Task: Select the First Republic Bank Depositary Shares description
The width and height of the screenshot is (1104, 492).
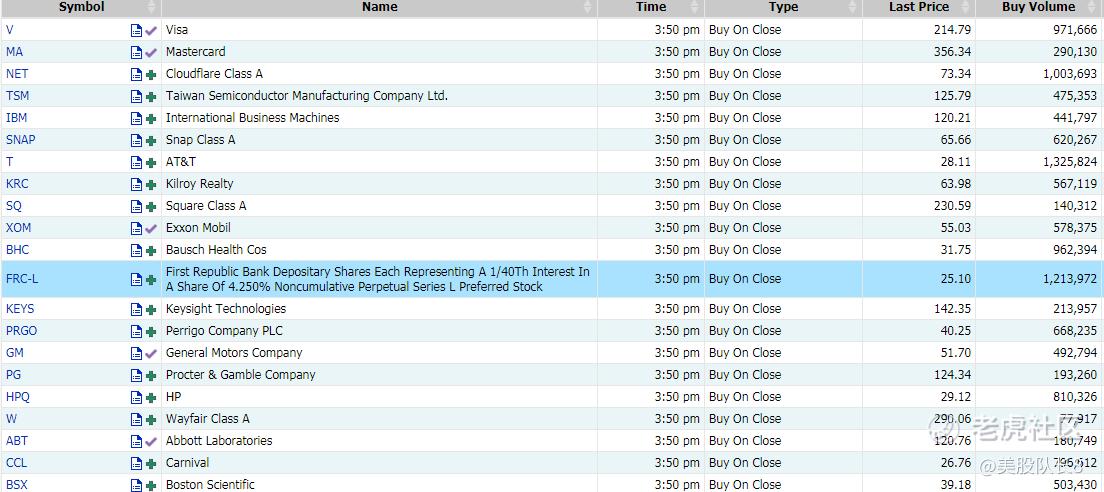Action: [x=377, y=279]
